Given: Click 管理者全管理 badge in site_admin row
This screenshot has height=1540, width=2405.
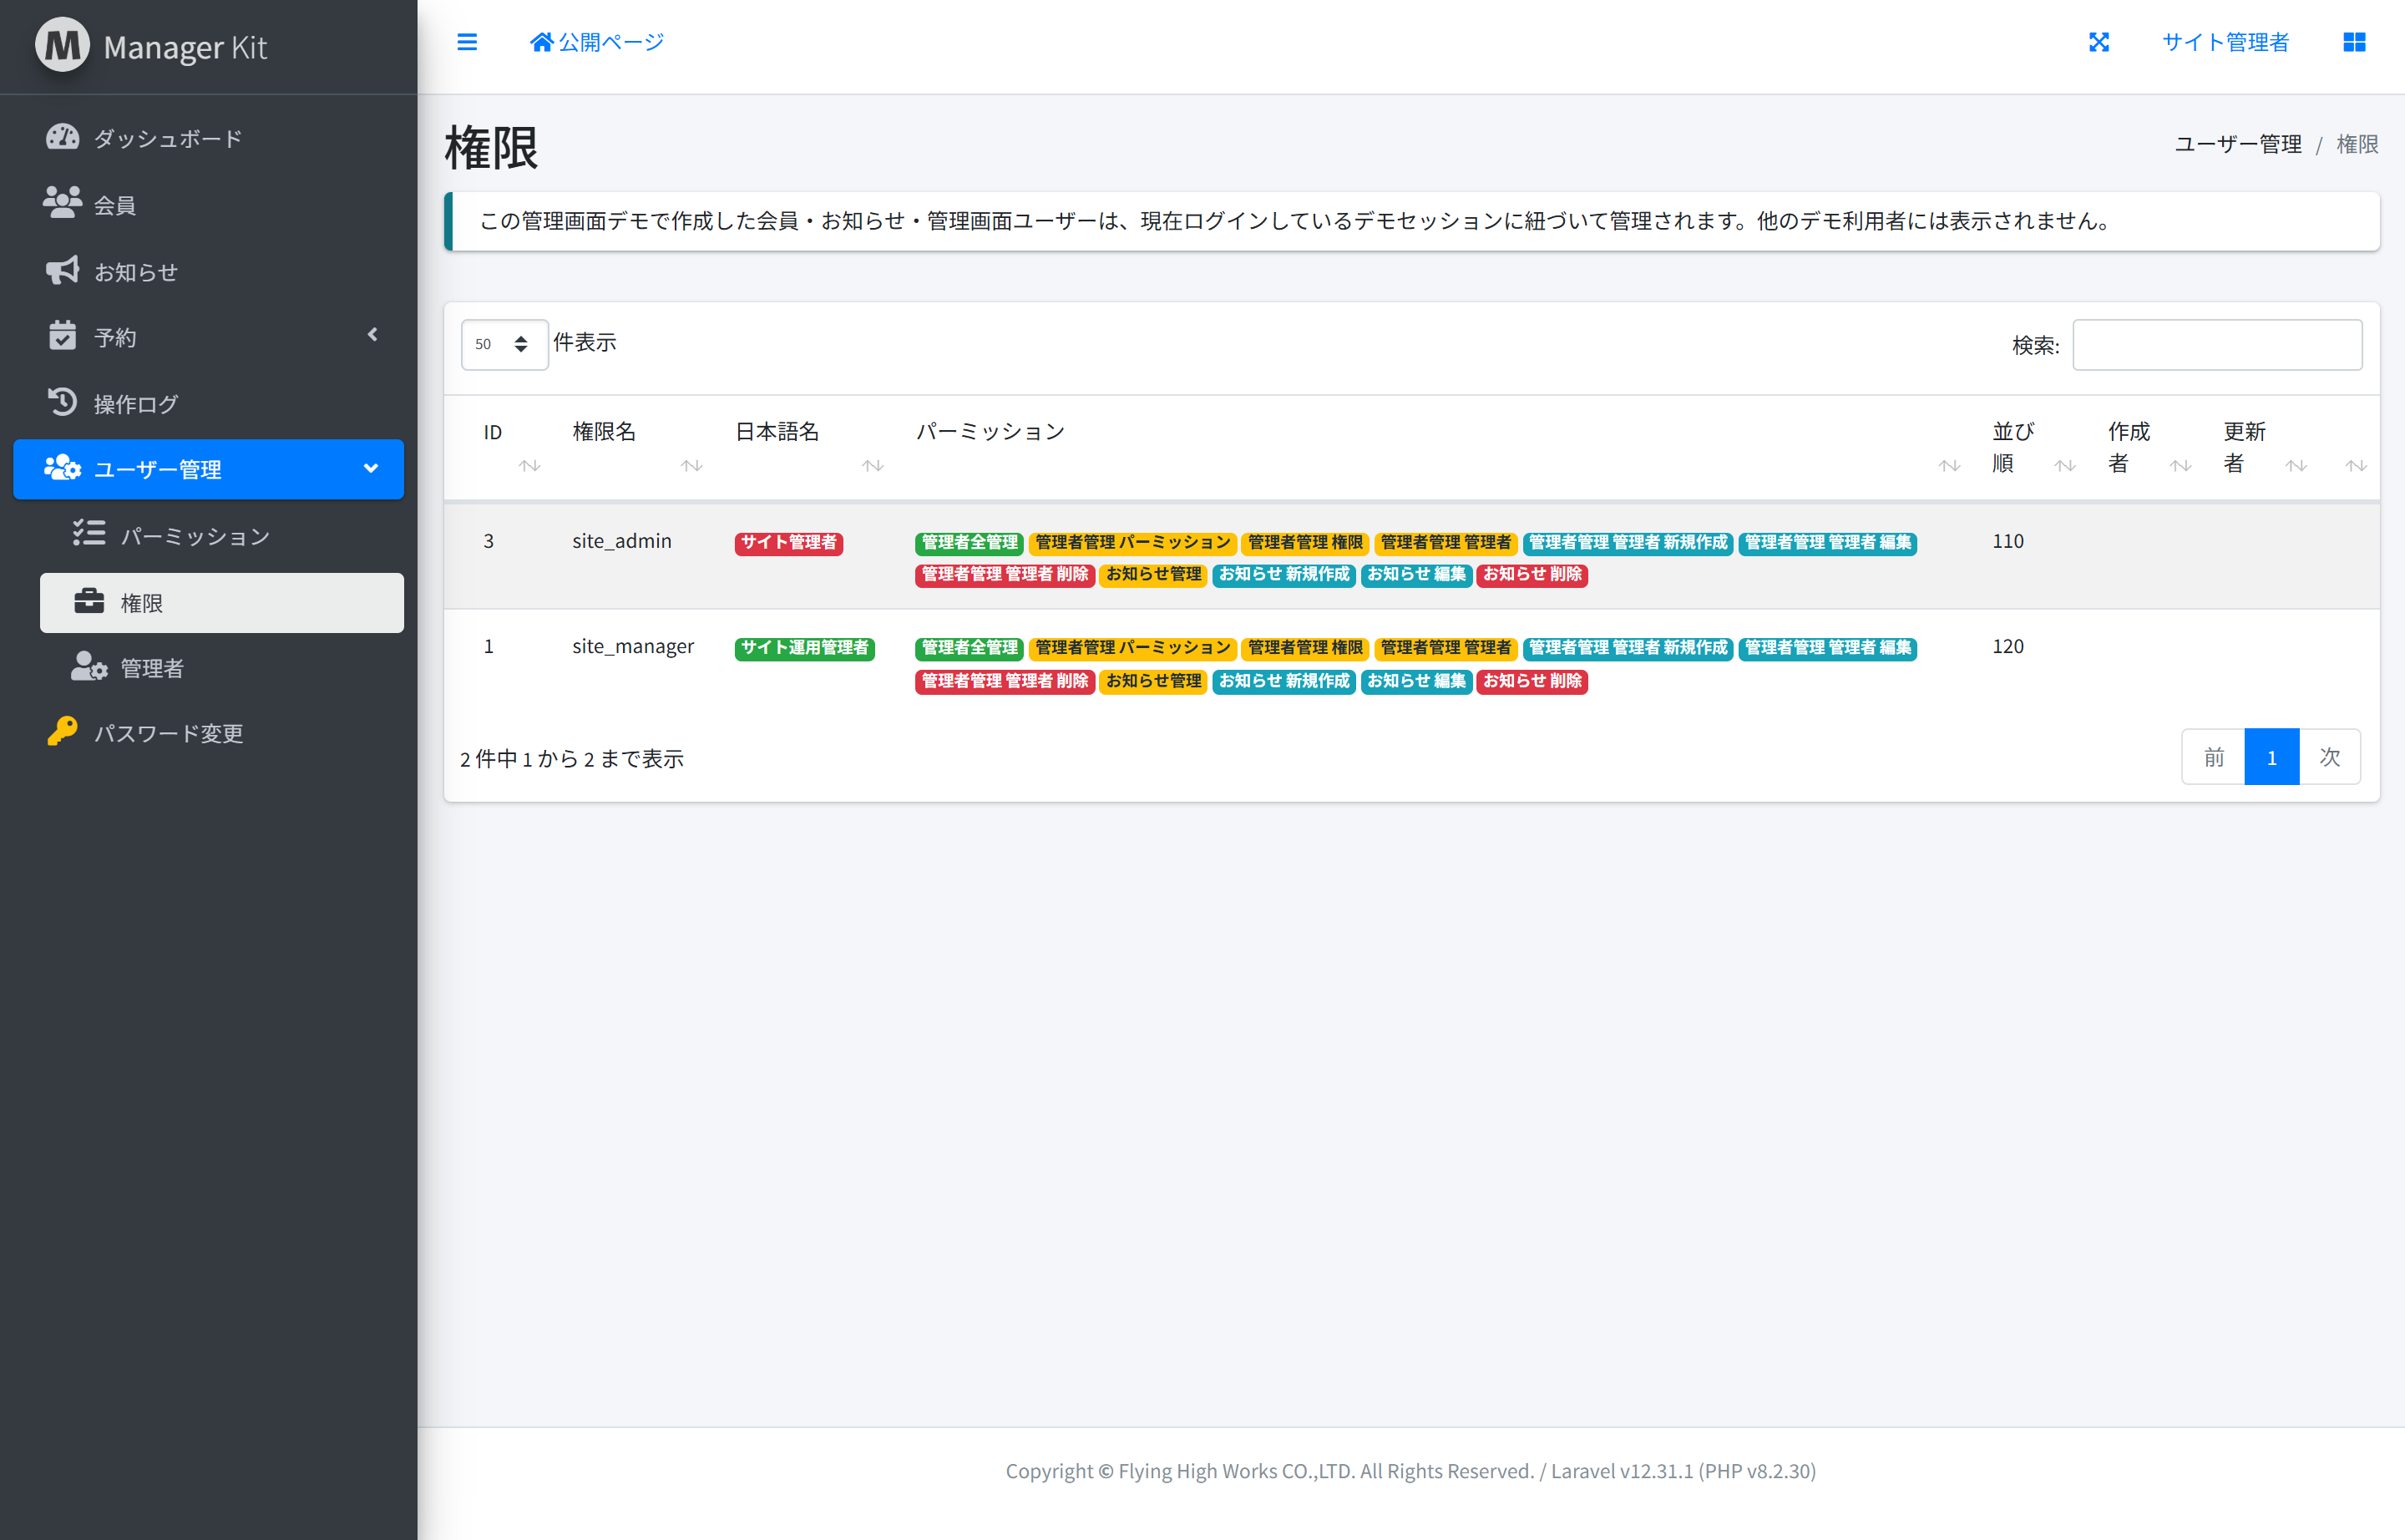Looking at the screenshot, I should (968, 543).
